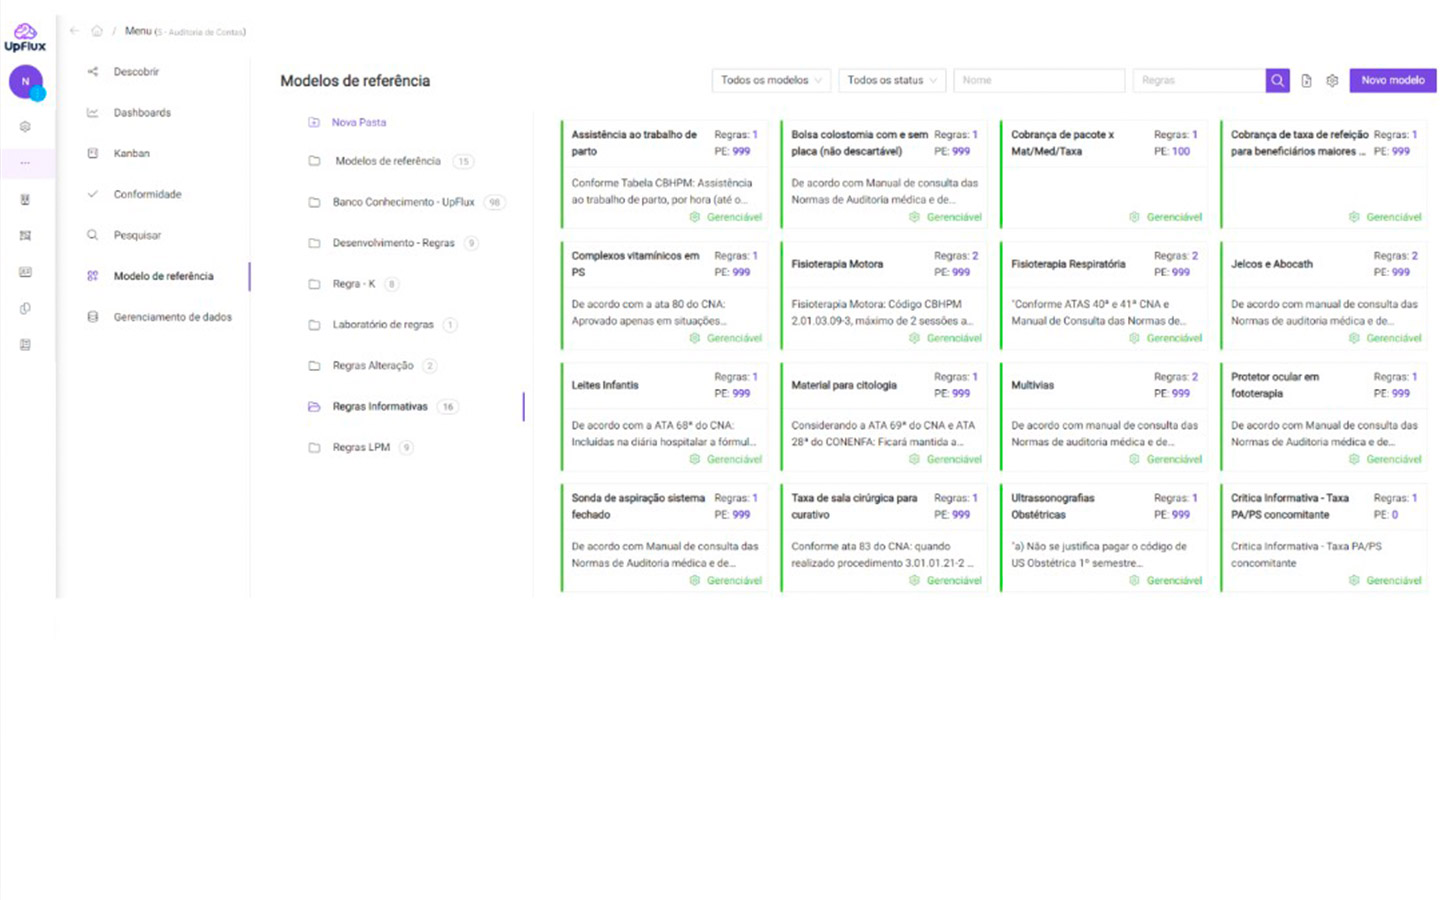The height and width of the screenshot is (900, 1440).
Task: Click the gear icon in left rail
Action: (x=25, y=127)
